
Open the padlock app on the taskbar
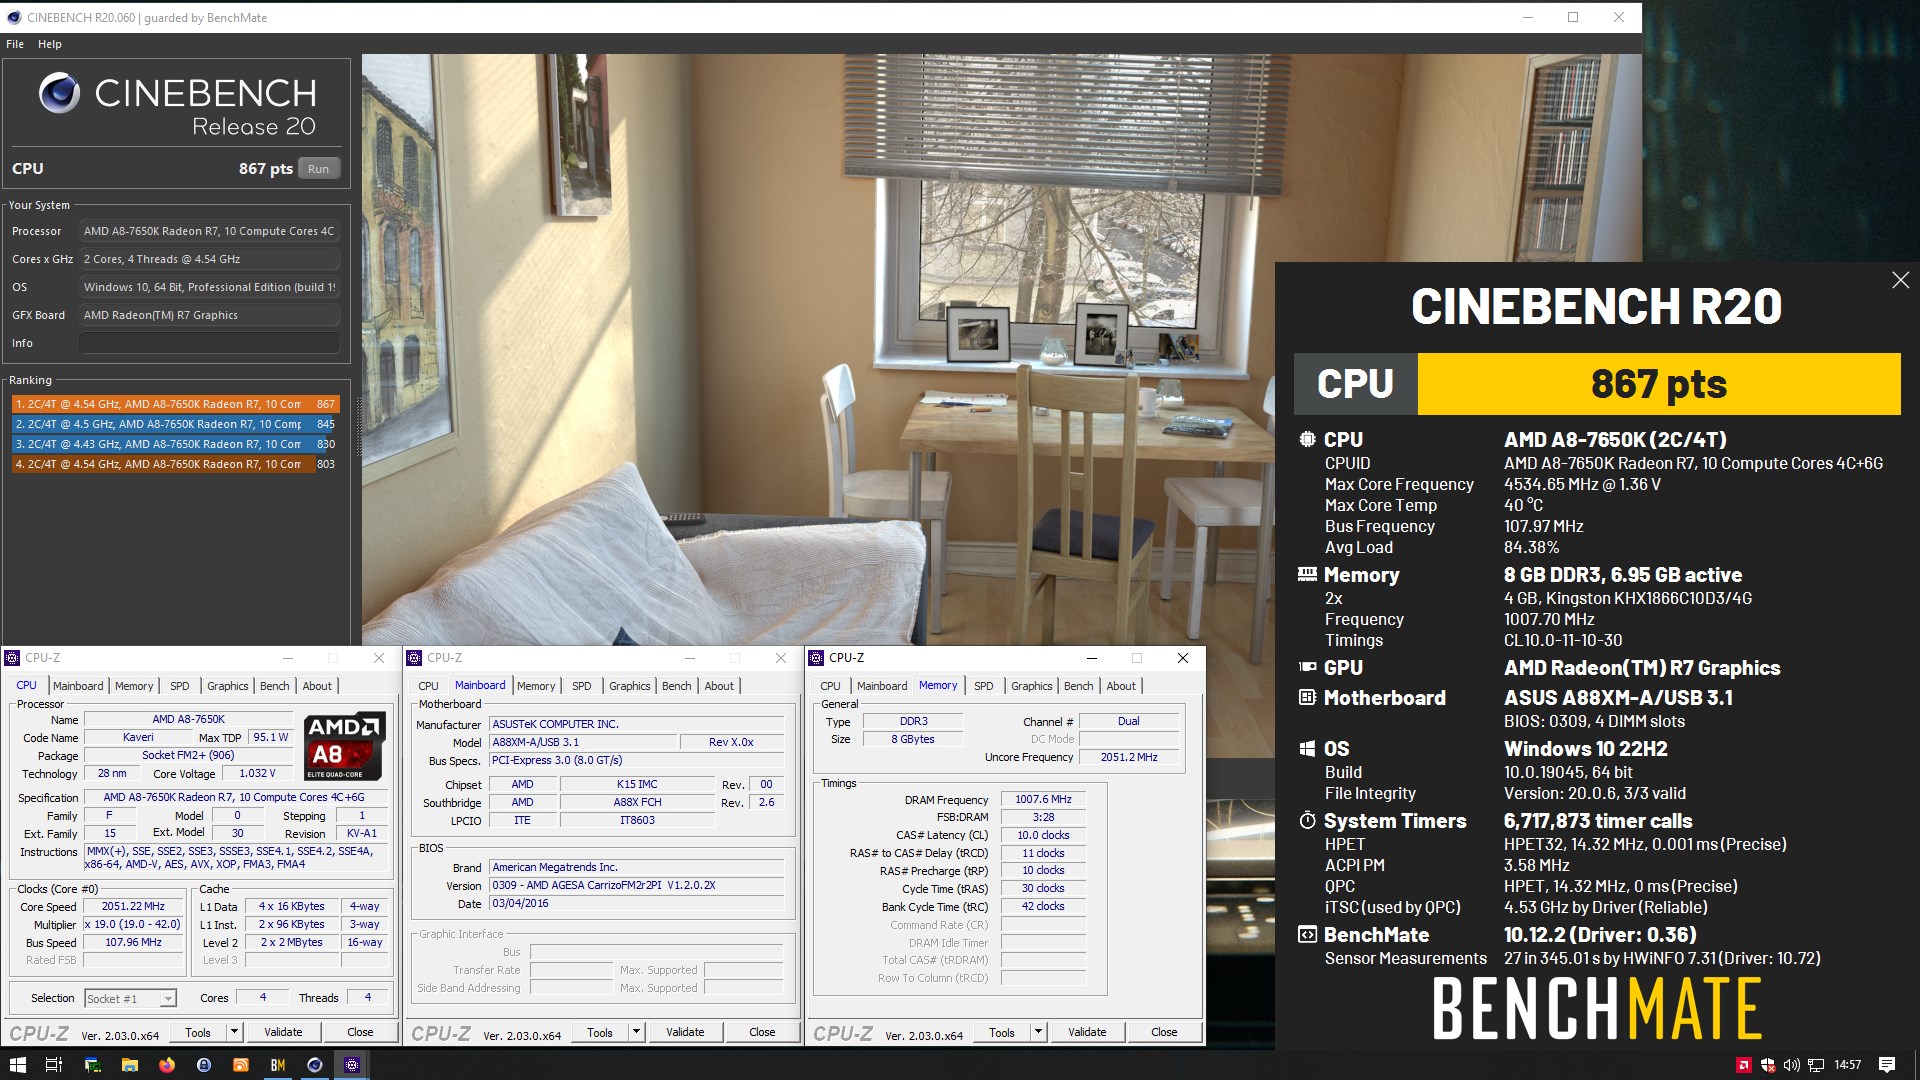(204, 1065)
